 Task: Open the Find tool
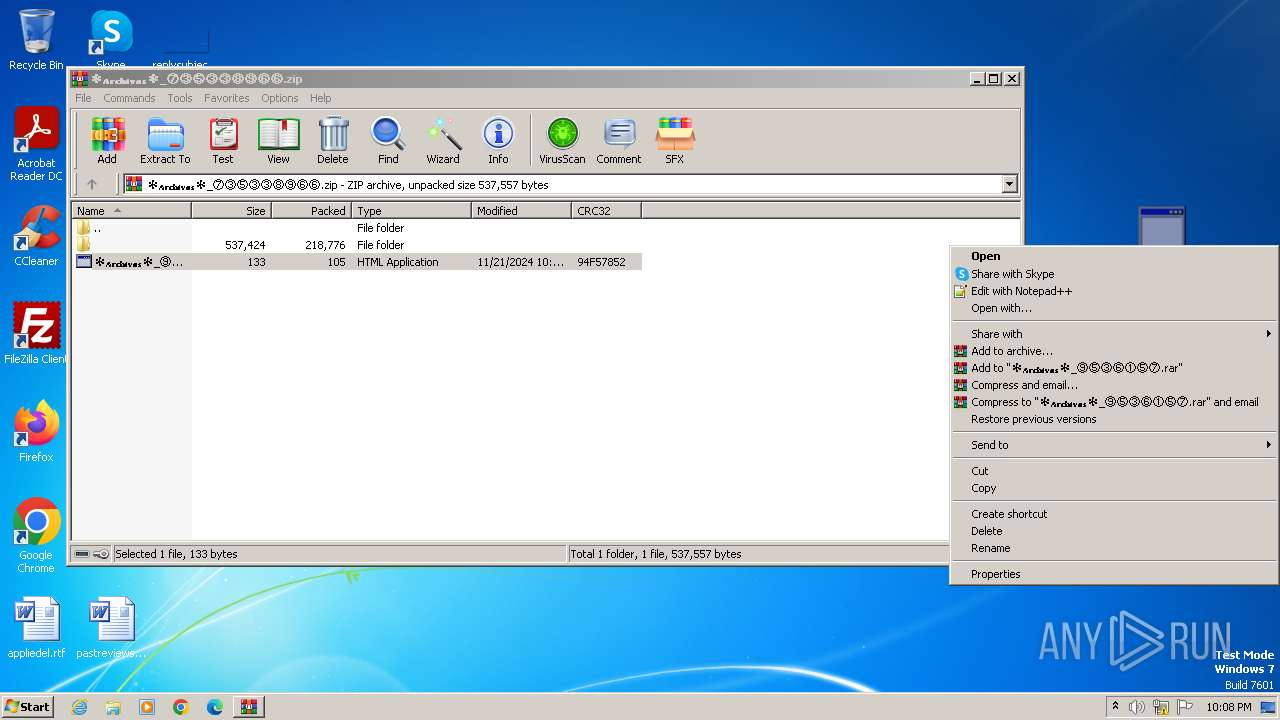(388, 140)
